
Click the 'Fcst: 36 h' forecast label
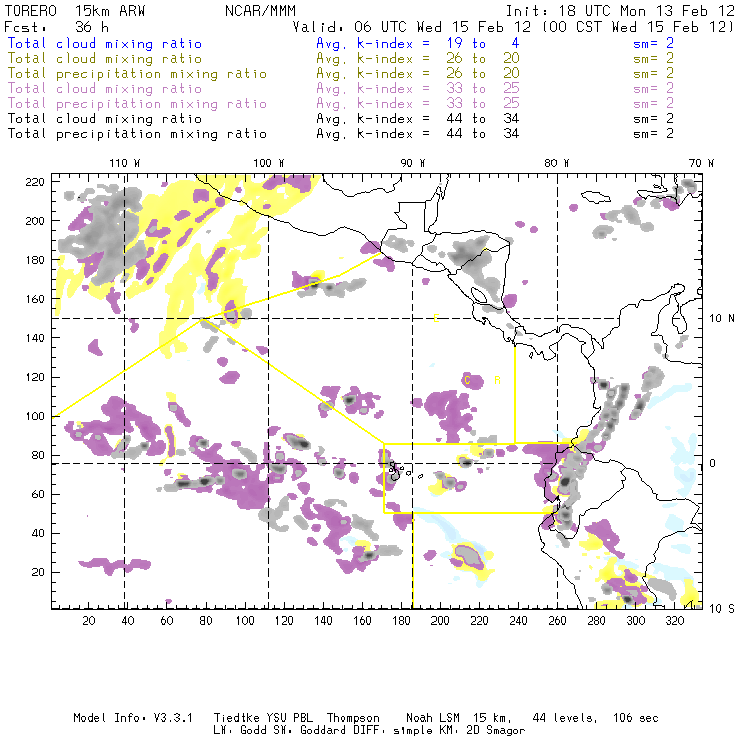(x=56, y=27)
